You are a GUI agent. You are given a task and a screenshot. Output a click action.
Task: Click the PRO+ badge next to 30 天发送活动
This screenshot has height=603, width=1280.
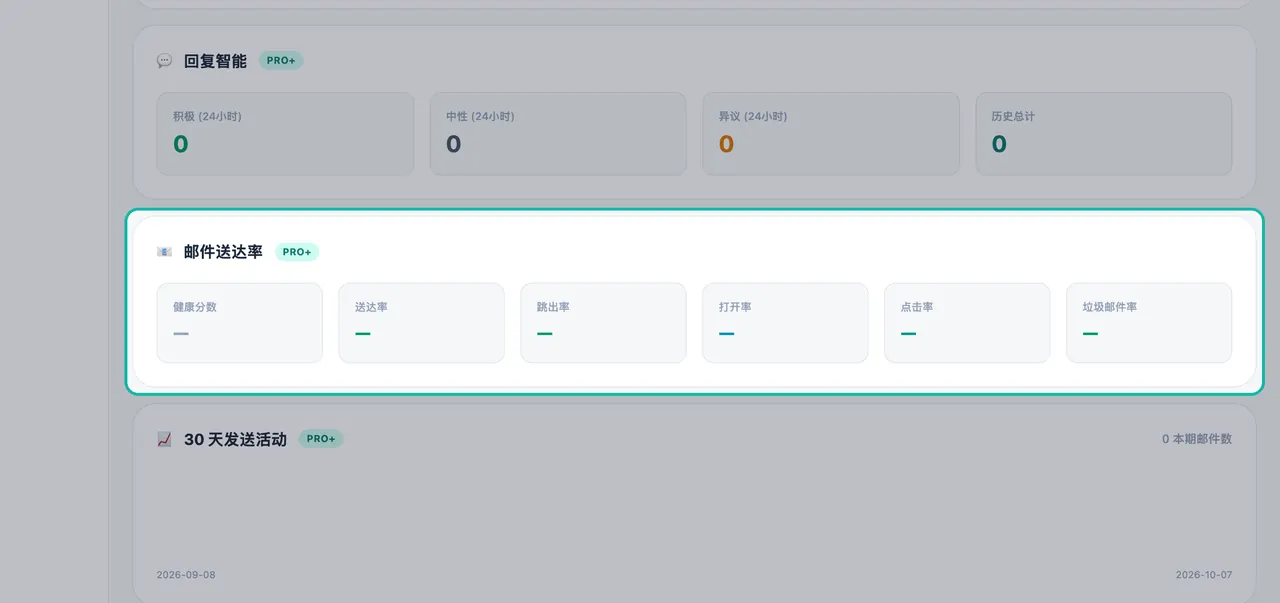[321, 439]
